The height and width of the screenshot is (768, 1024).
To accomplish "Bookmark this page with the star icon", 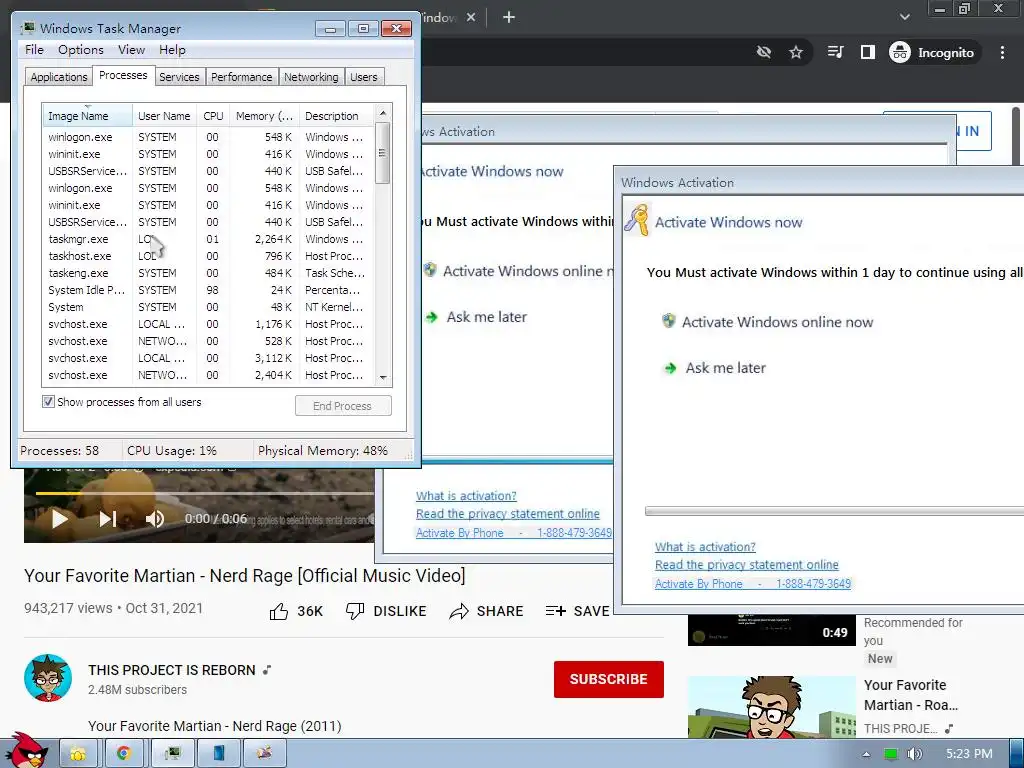I will coord(795,52).
